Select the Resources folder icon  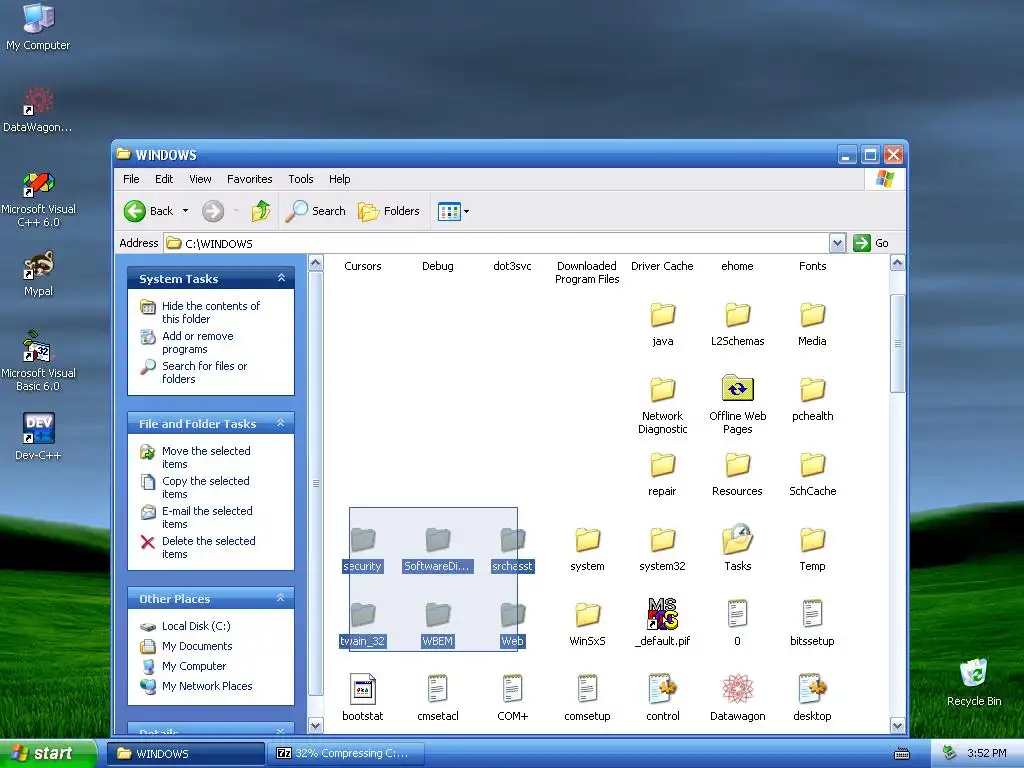737,466
